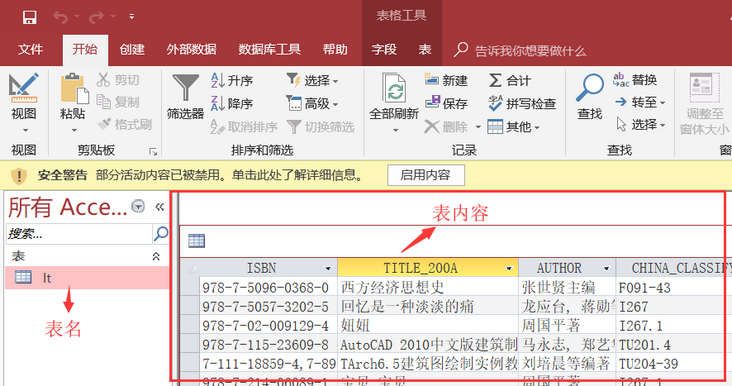This screenshot has width=732, height=386.
Task: Open the quick access toolbar customize arrow
Action: tap(132, 17)
